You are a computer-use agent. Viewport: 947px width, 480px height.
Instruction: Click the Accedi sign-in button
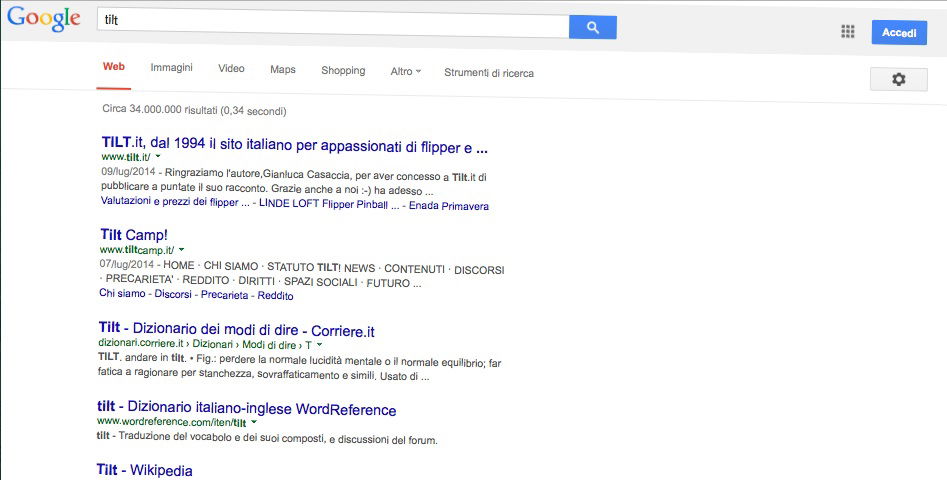click(x=899, y=33)
